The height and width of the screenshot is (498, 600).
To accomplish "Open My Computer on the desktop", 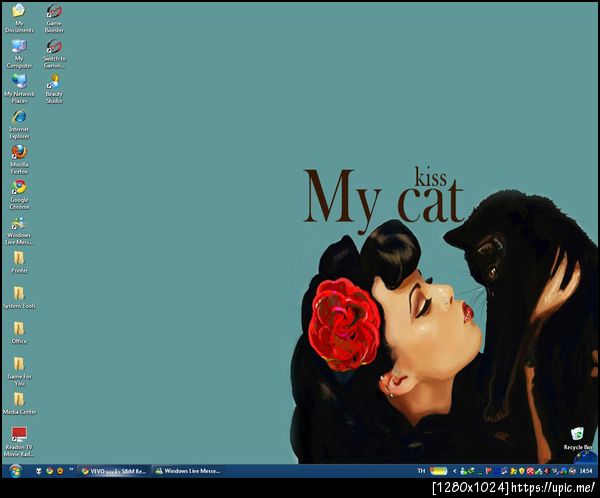I will (19, 54).
